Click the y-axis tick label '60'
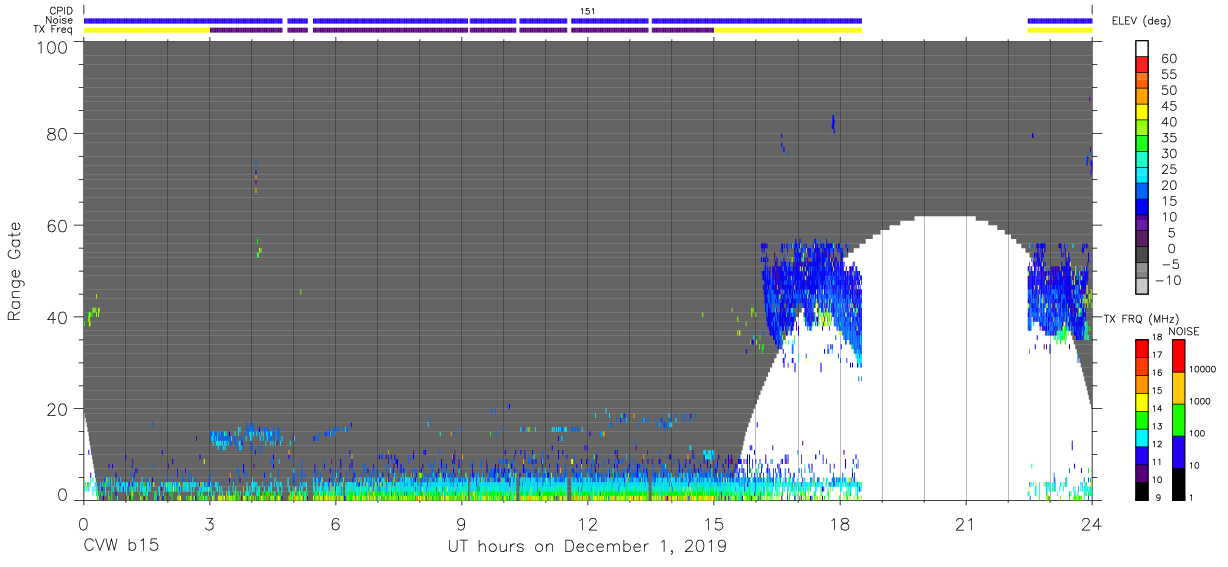This screenshot has height=567, width=1228. 57,225
